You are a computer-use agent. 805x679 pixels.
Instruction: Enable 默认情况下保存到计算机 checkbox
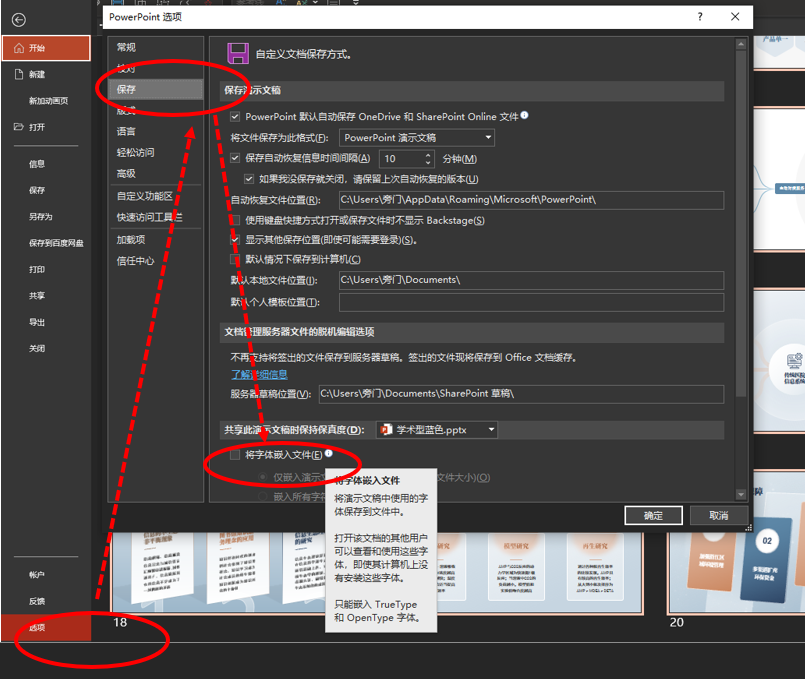[235, 259]
